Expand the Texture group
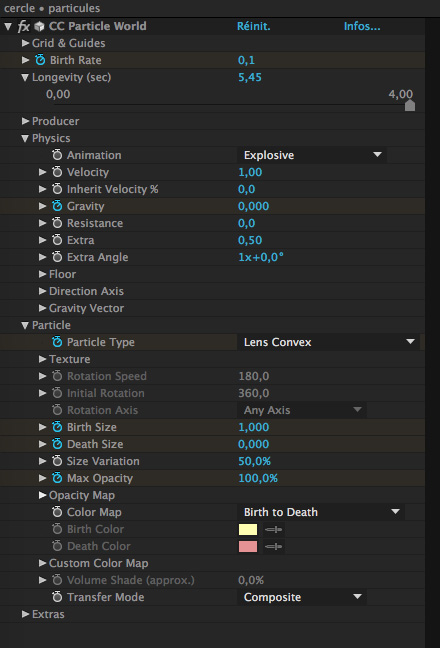 pyautogui.click(x=42, y=359)
